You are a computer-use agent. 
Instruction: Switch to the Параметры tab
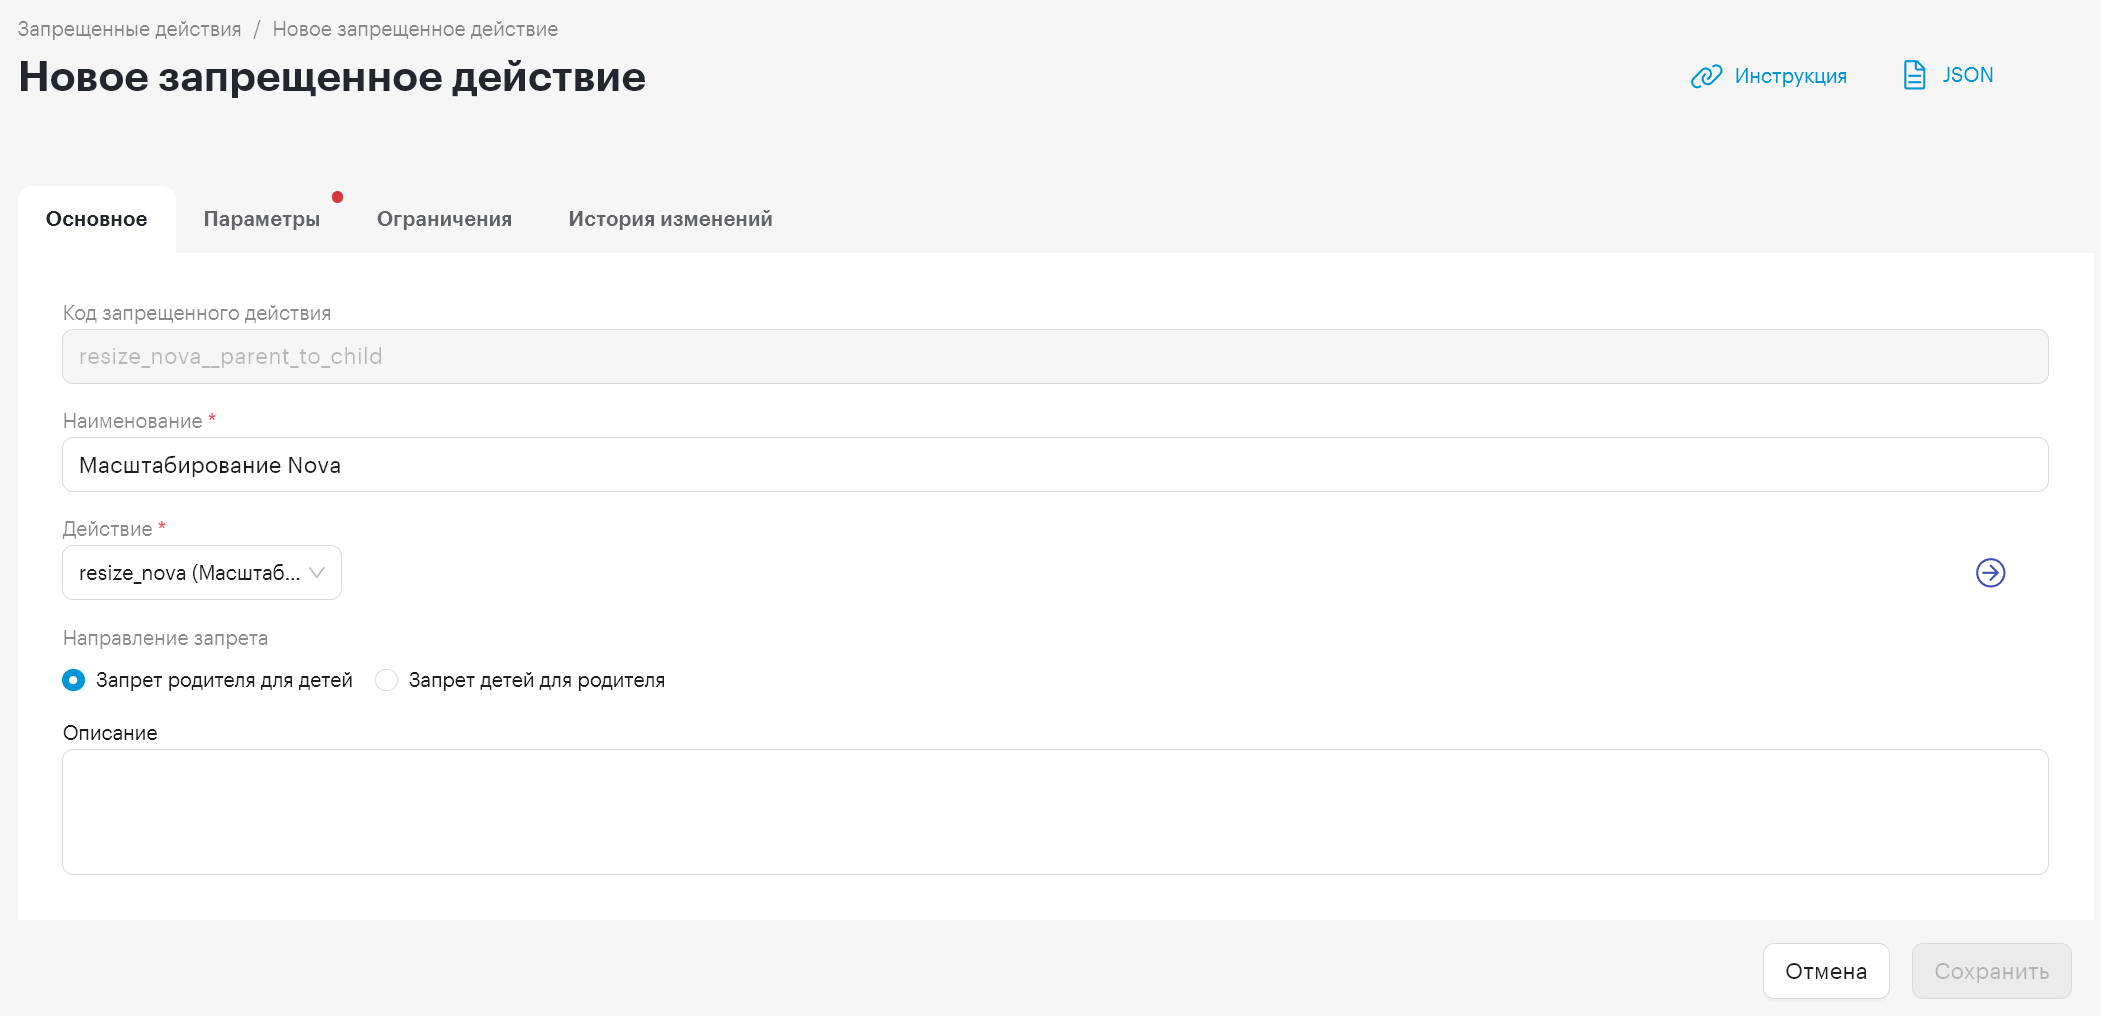click(x=262, y=219)
